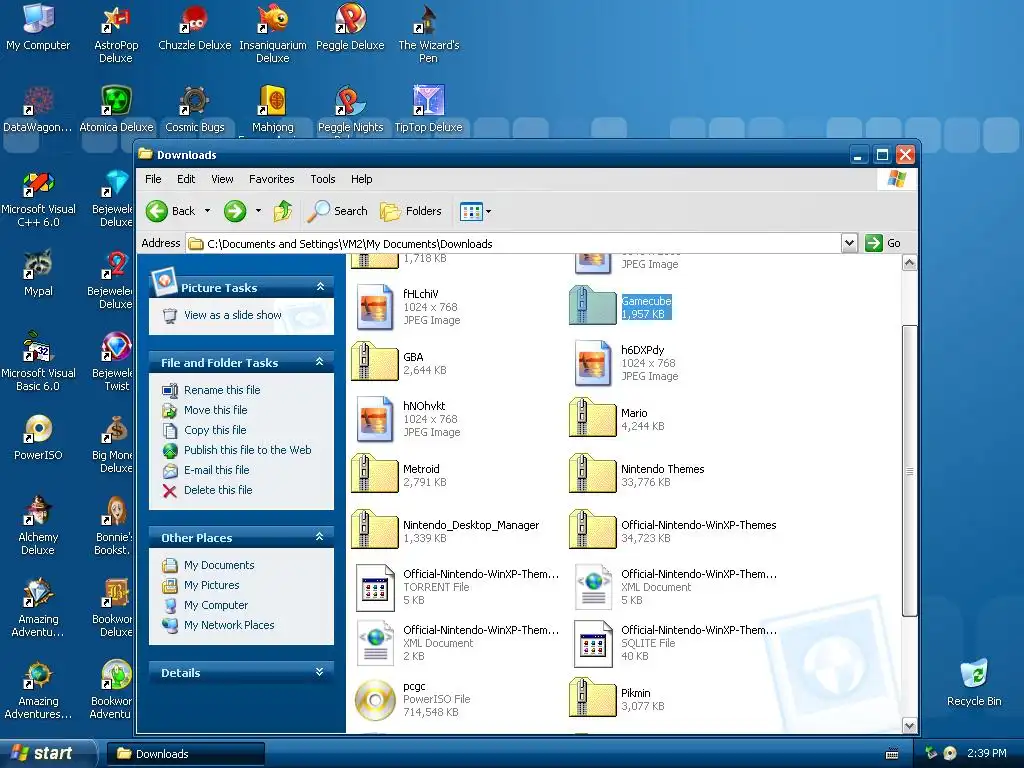Click the system tray clock
The image size is (1024, 768).
click(987, 754)
